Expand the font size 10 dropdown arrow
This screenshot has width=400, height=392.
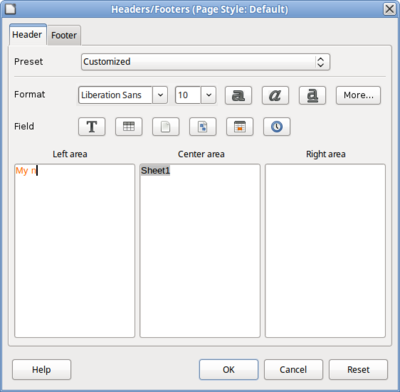209,95
